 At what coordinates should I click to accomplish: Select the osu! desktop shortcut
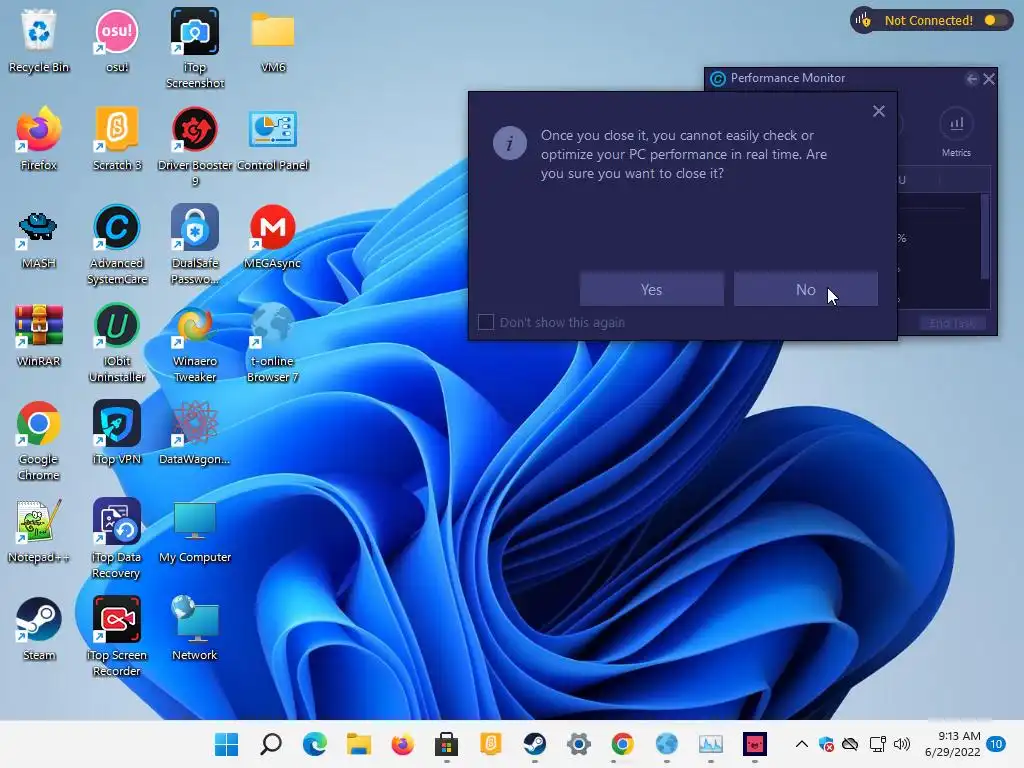(x=117, y=41)
